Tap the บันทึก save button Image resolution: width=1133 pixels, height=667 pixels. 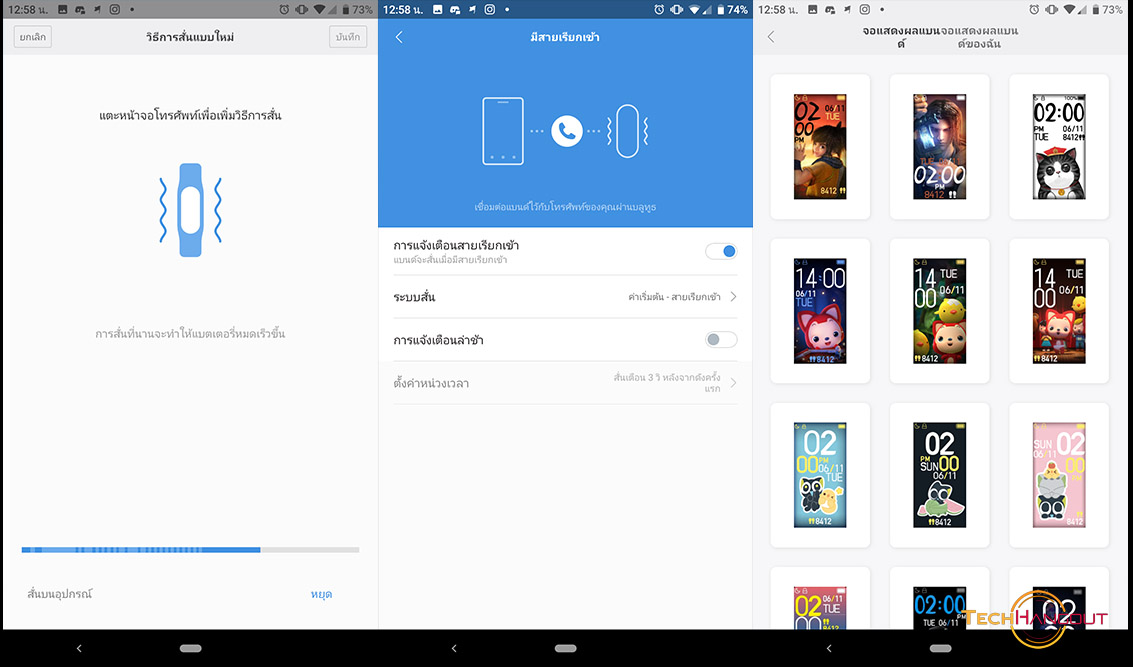point(348,37)
